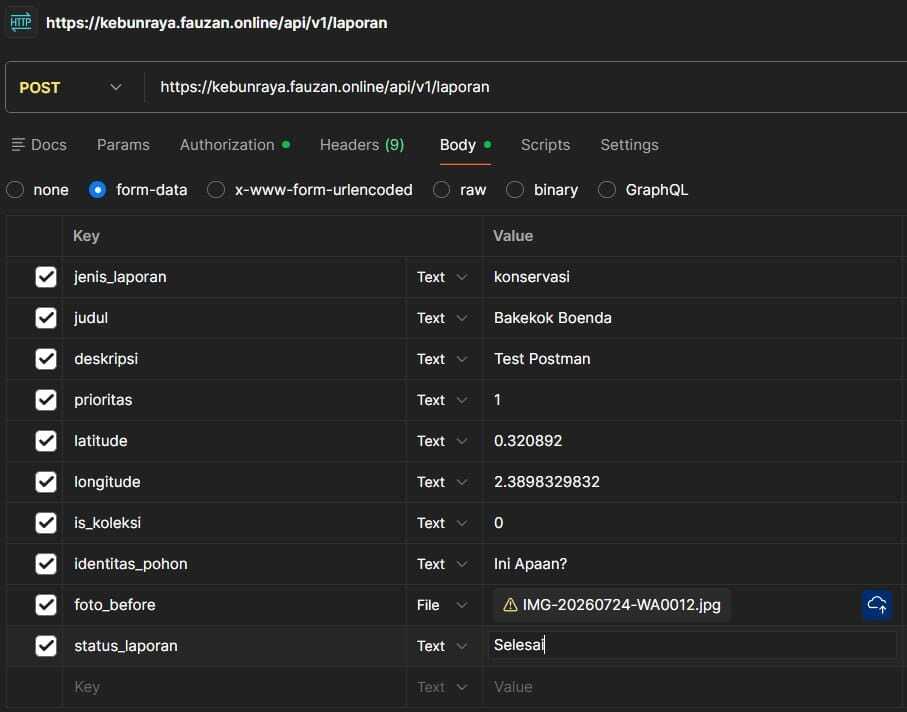Viewport: 907px width, 712px height.
Task: Click the warning icon on IMG-20260724-WA0012.jpg
Action: 510,605
